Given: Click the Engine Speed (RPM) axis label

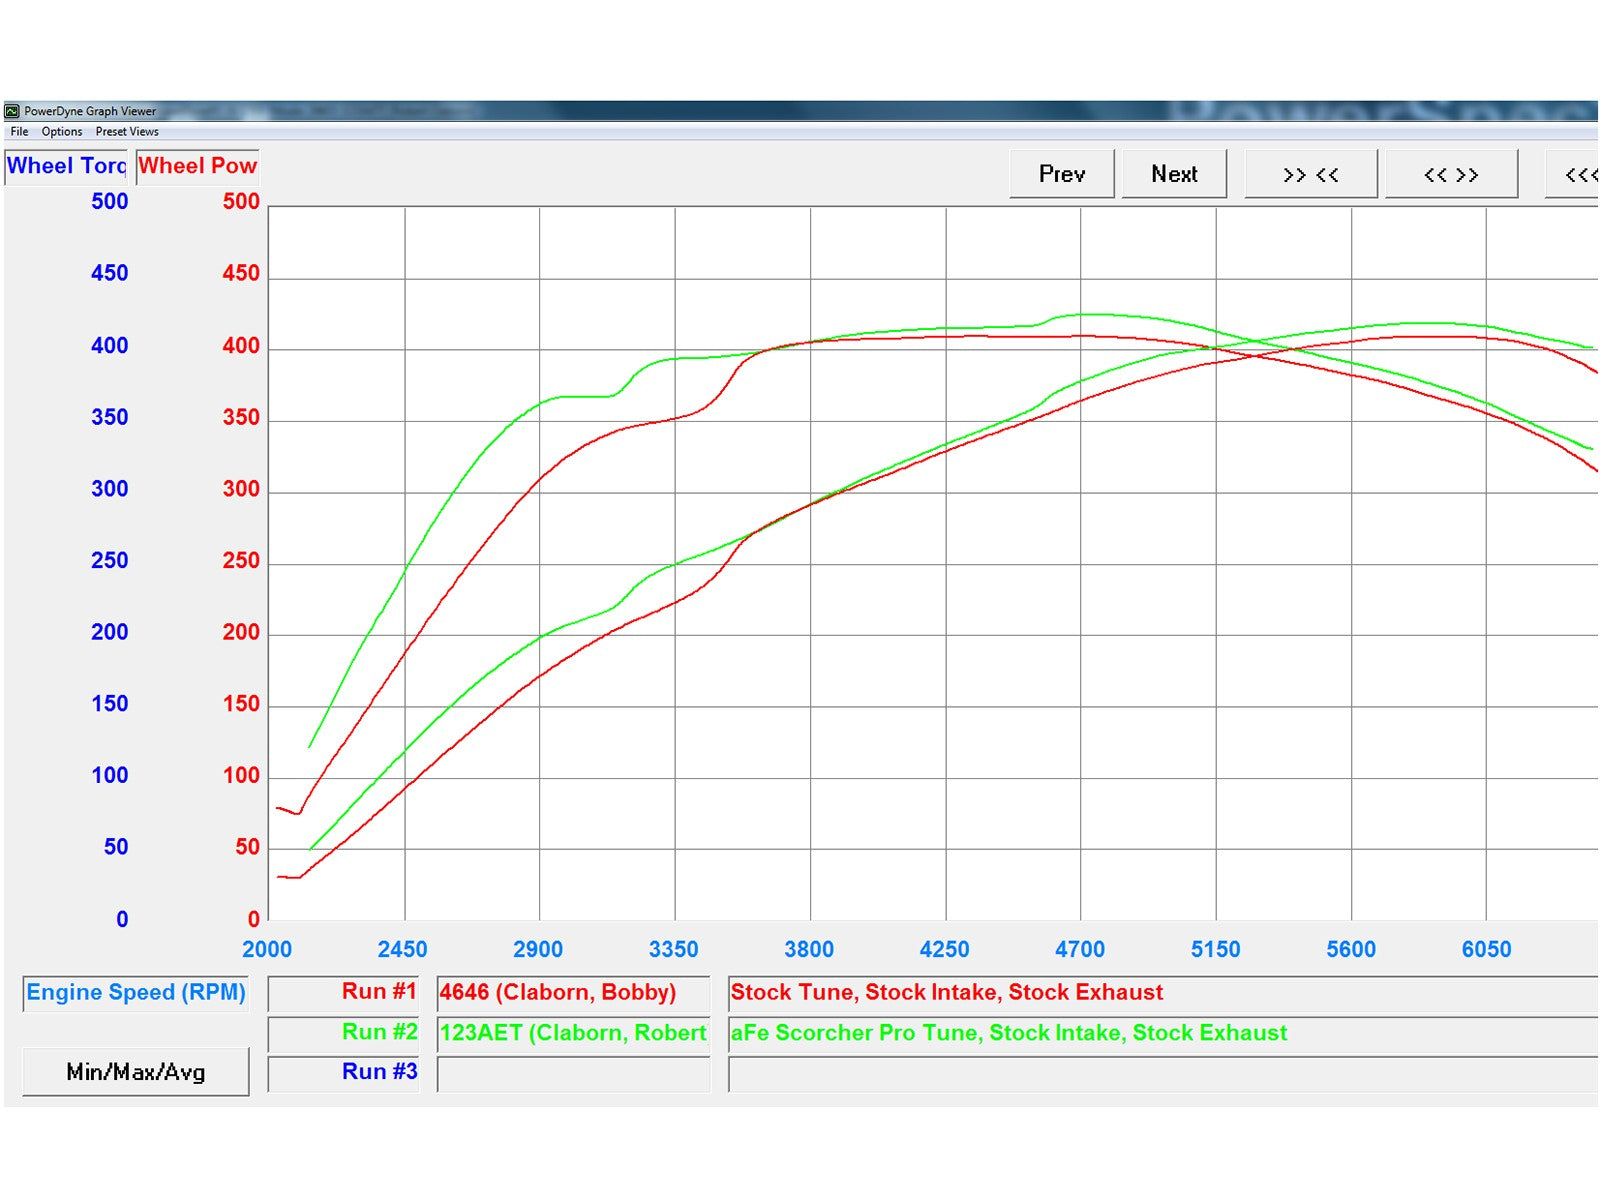Looking at the screenshot, I should [136, 993].
